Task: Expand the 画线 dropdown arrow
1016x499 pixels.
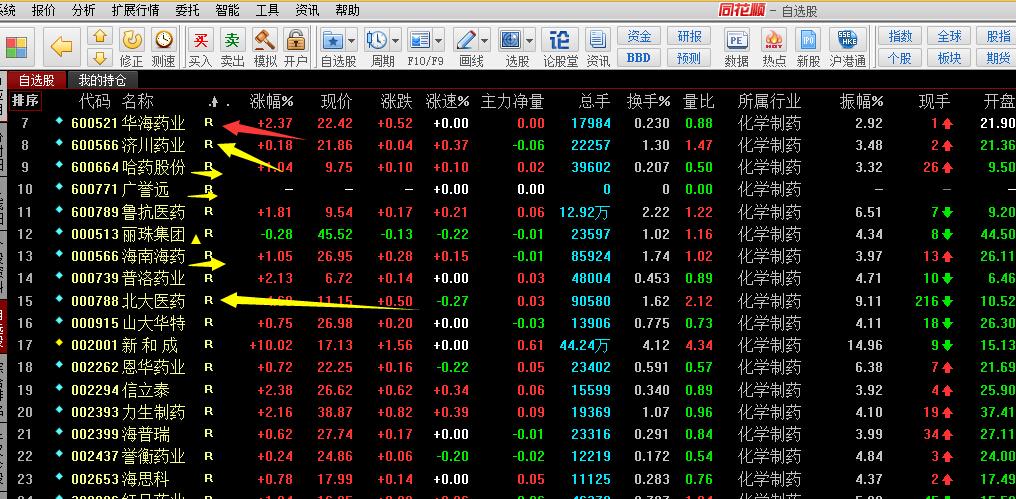Action: (x=485, y=41)
